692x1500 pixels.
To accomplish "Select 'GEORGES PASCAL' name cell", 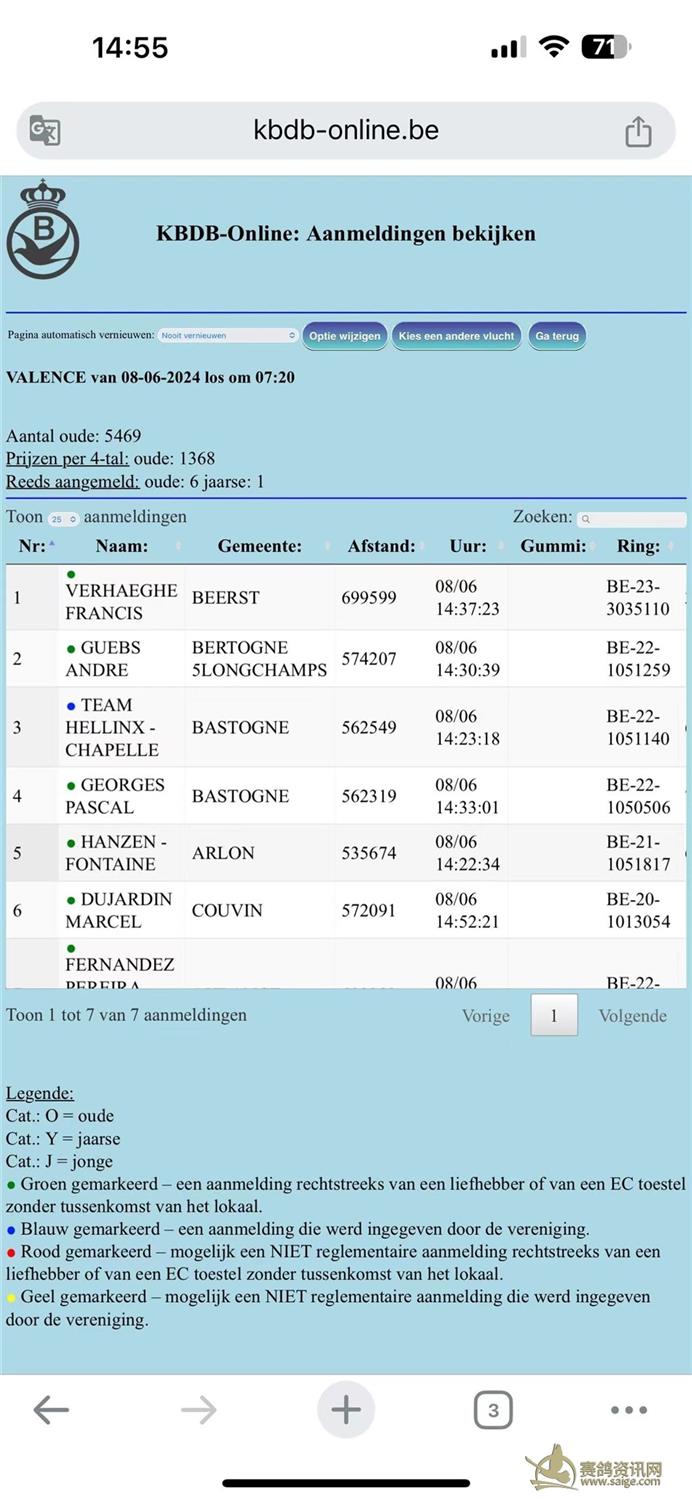I will [x=121, y=796].
